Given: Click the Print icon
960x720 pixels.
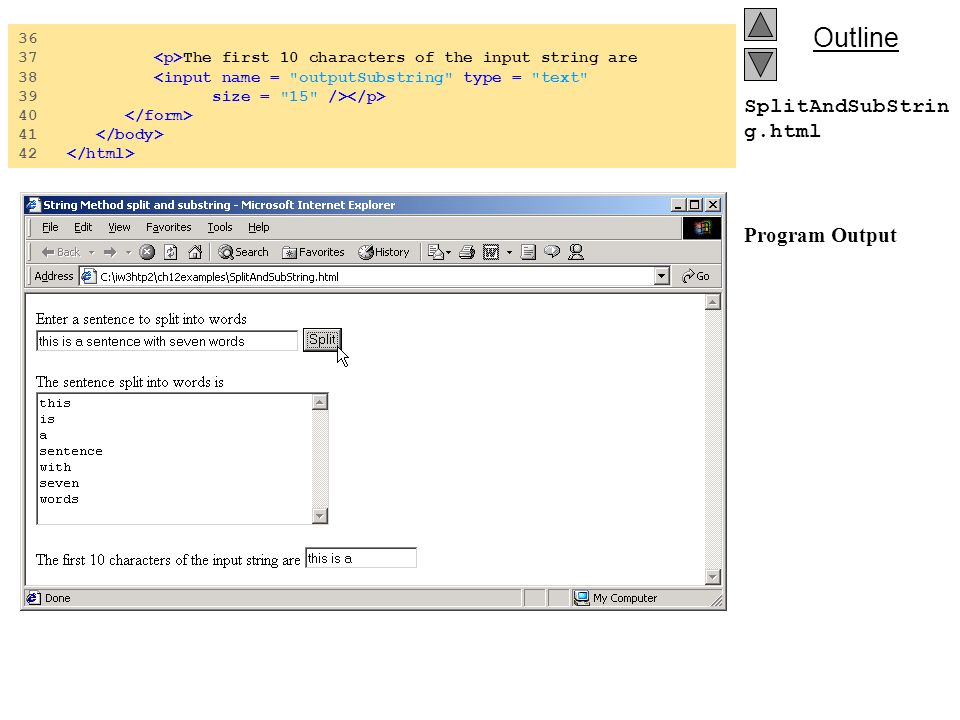Looking at the screenshot, I should coord(467,252).
